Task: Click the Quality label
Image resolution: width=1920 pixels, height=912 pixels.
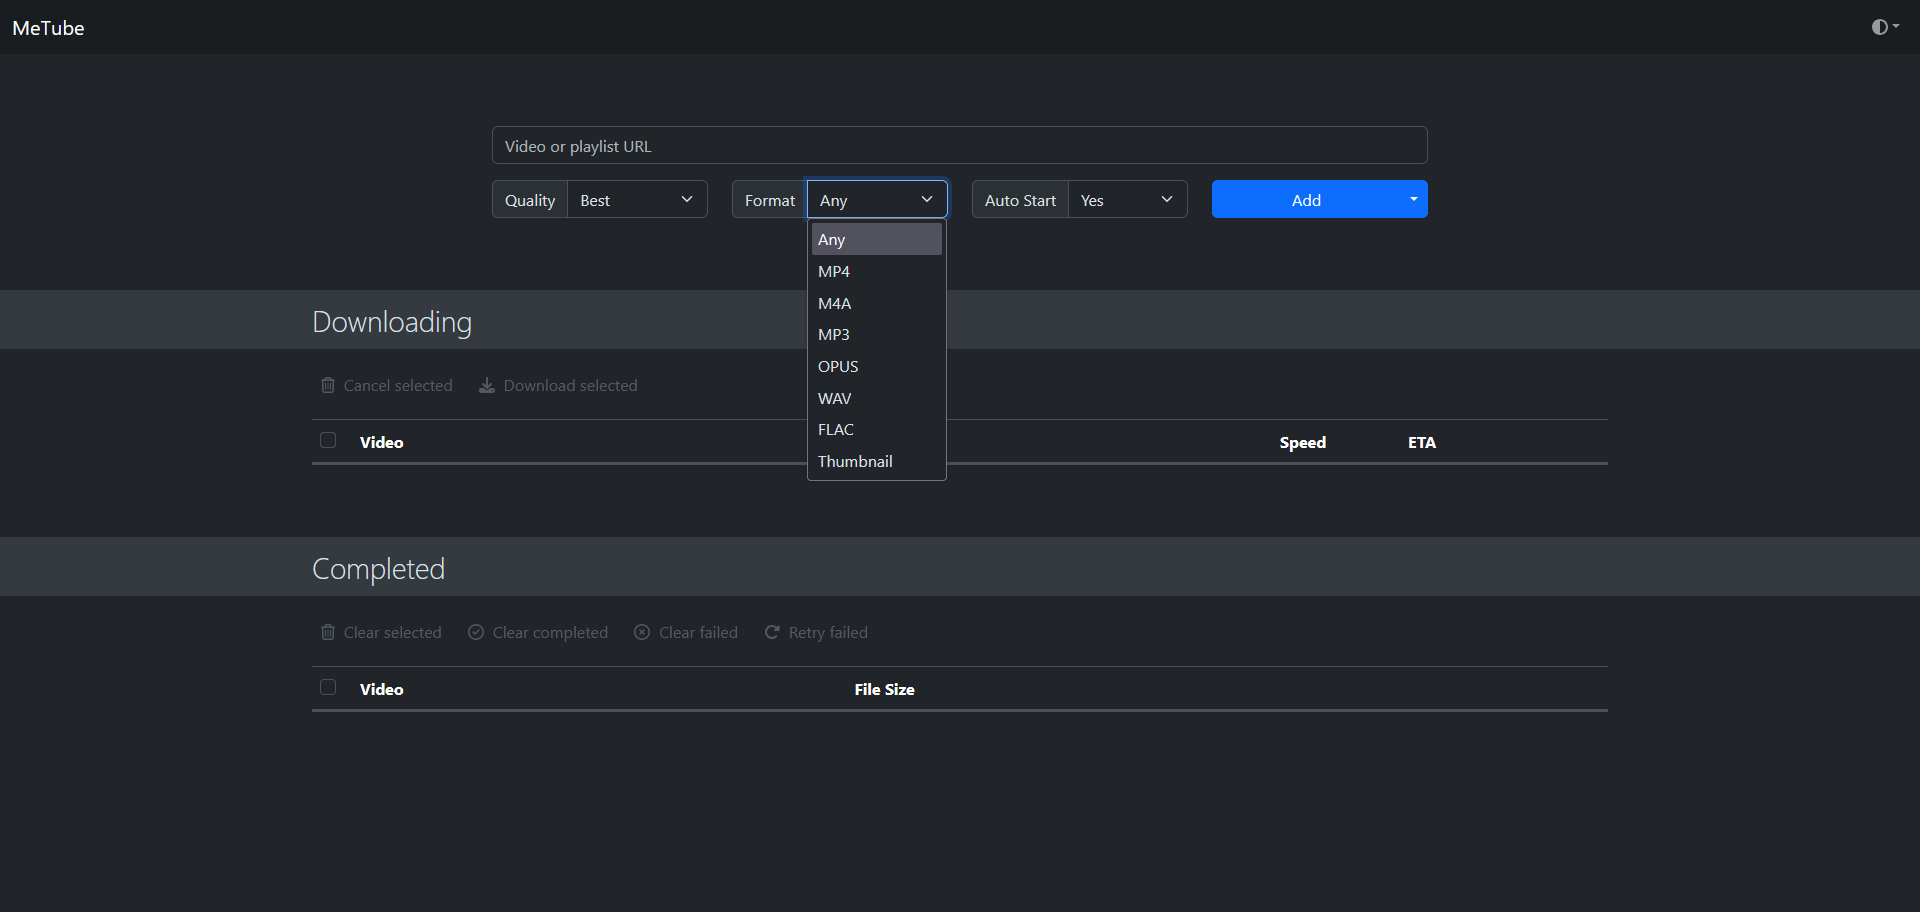Action: pos(530,199)
